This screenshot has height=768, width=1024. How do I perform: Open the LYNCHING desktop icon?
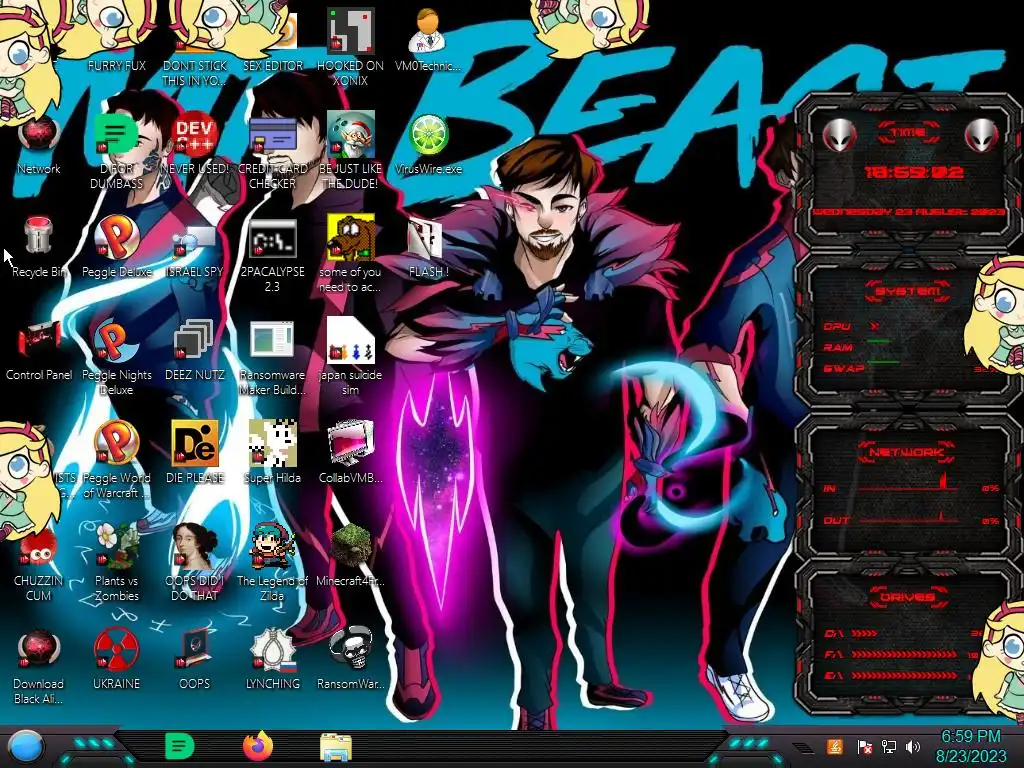(x=273, y=660)
